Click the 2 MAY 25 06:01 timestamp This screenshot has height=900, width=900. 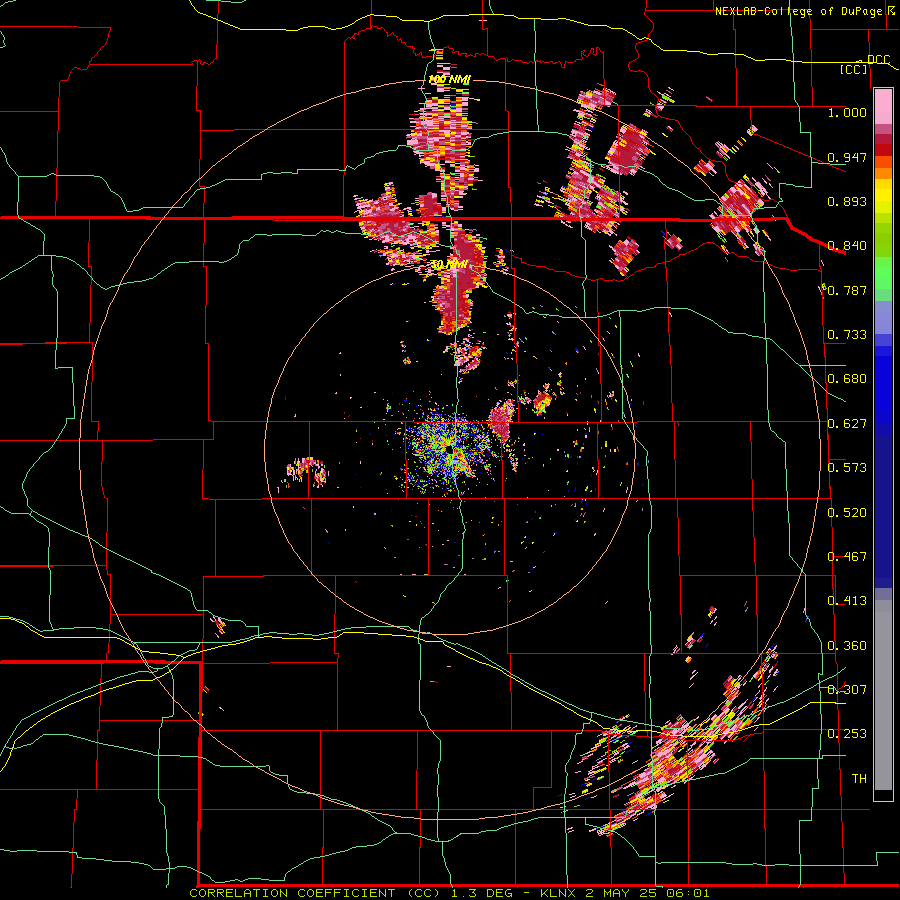click(647, 893)
